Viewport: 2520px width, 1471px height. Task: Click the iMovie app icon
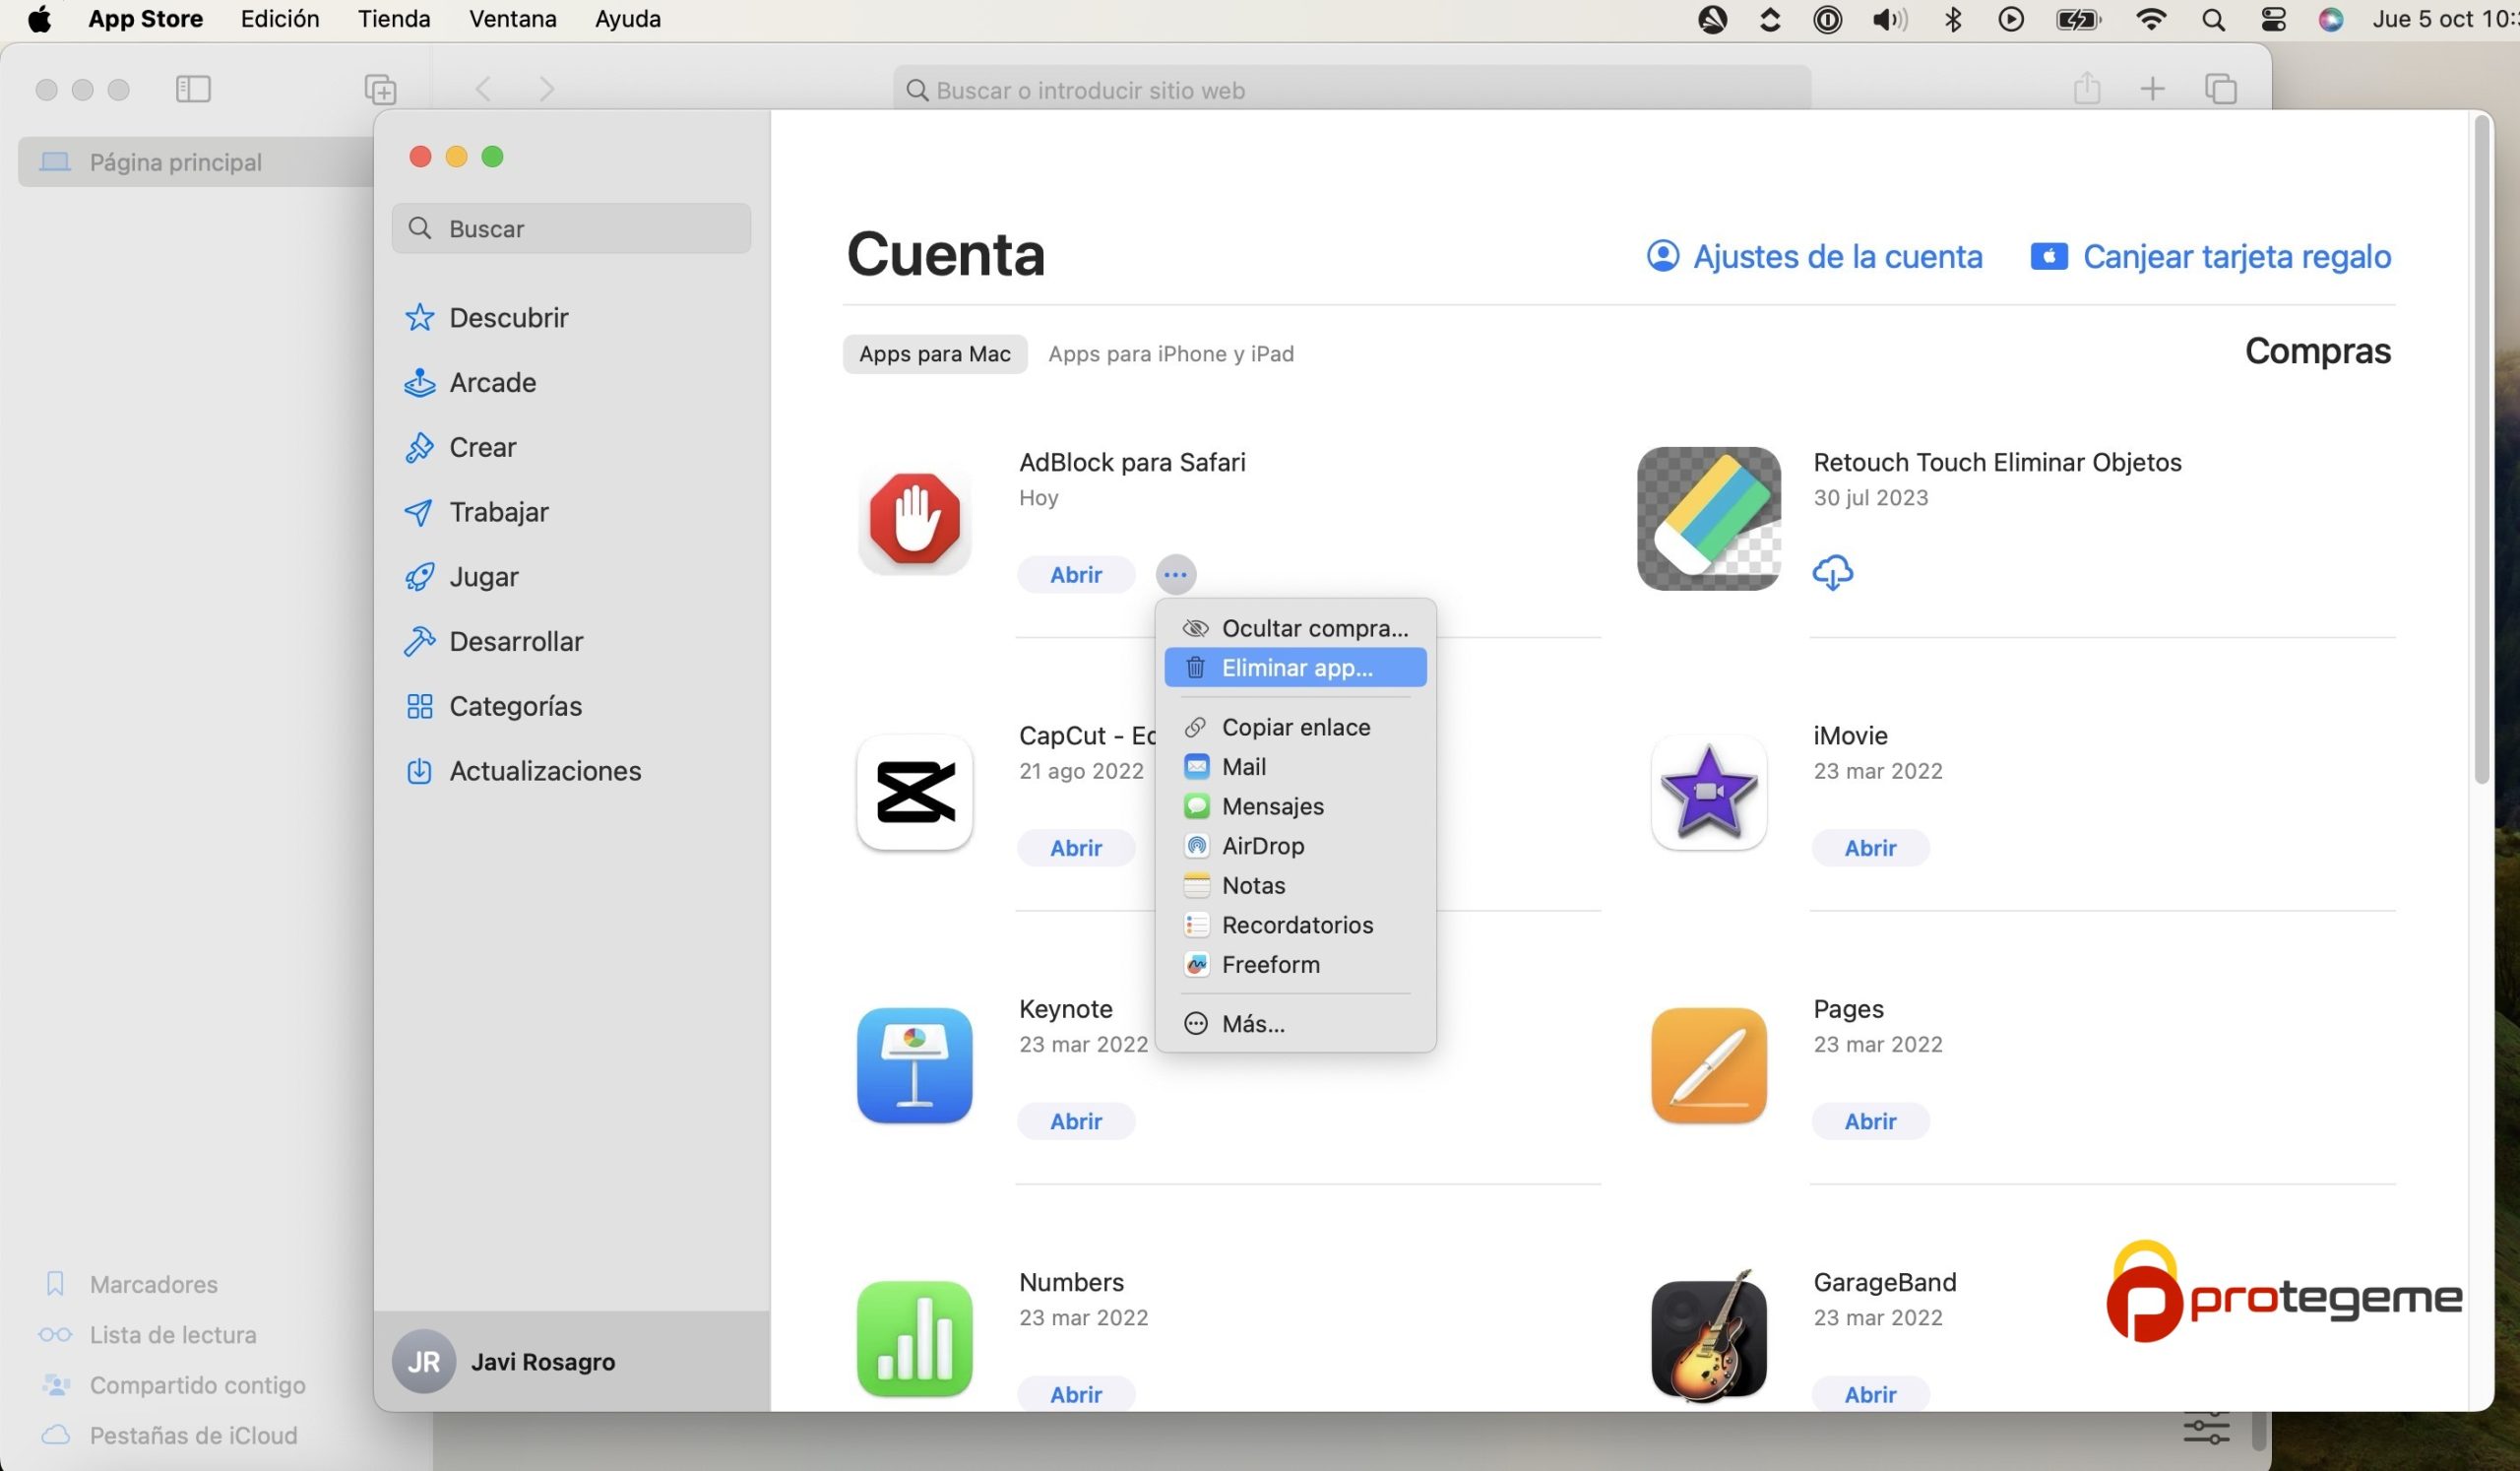[x=1708, y=792]
